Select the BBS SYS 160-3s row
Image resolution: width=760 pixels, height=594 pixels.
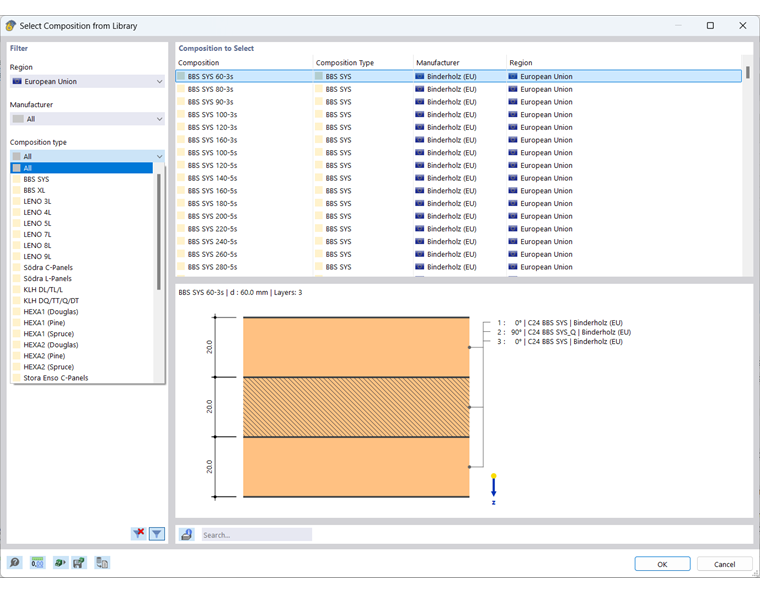pyautogui.click(x=458, y=140)
